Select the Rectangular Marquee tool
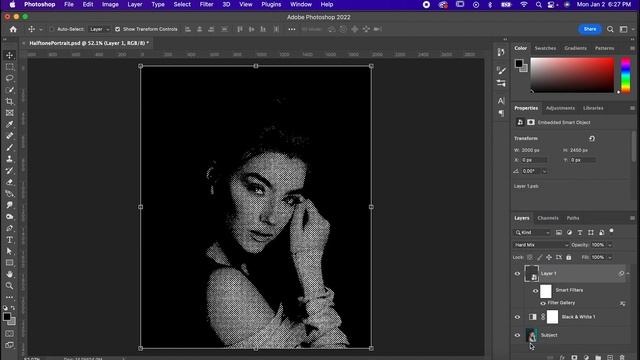The image size is (640, 360). pos(10,67)
